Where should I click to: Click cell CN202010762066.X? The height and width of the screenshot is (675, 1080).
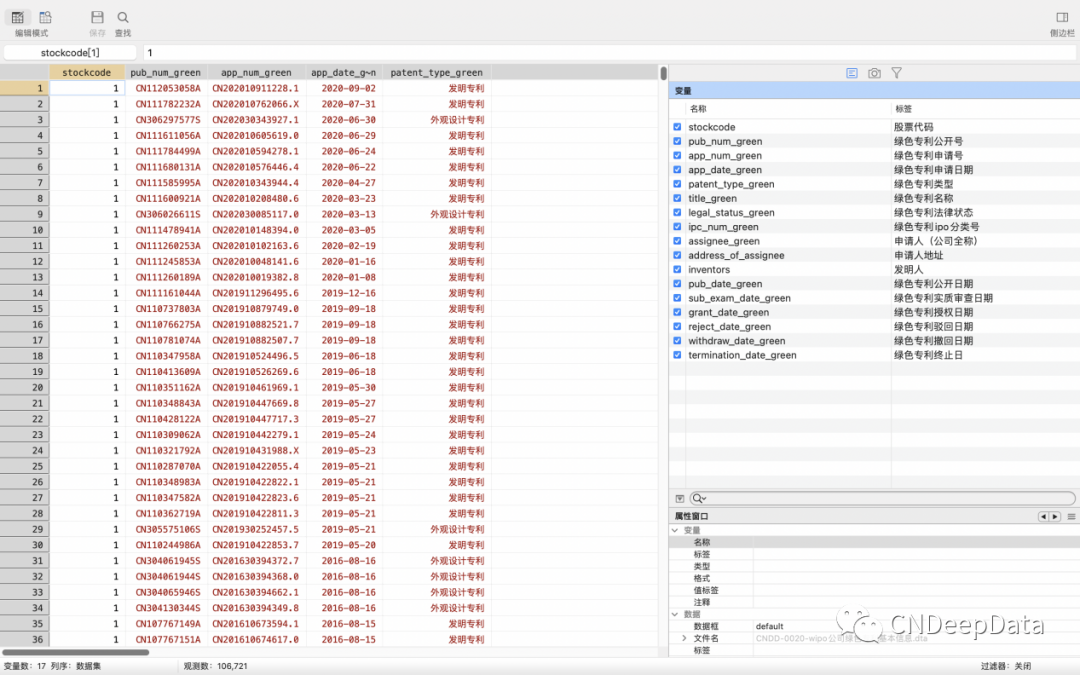point(256,104)
